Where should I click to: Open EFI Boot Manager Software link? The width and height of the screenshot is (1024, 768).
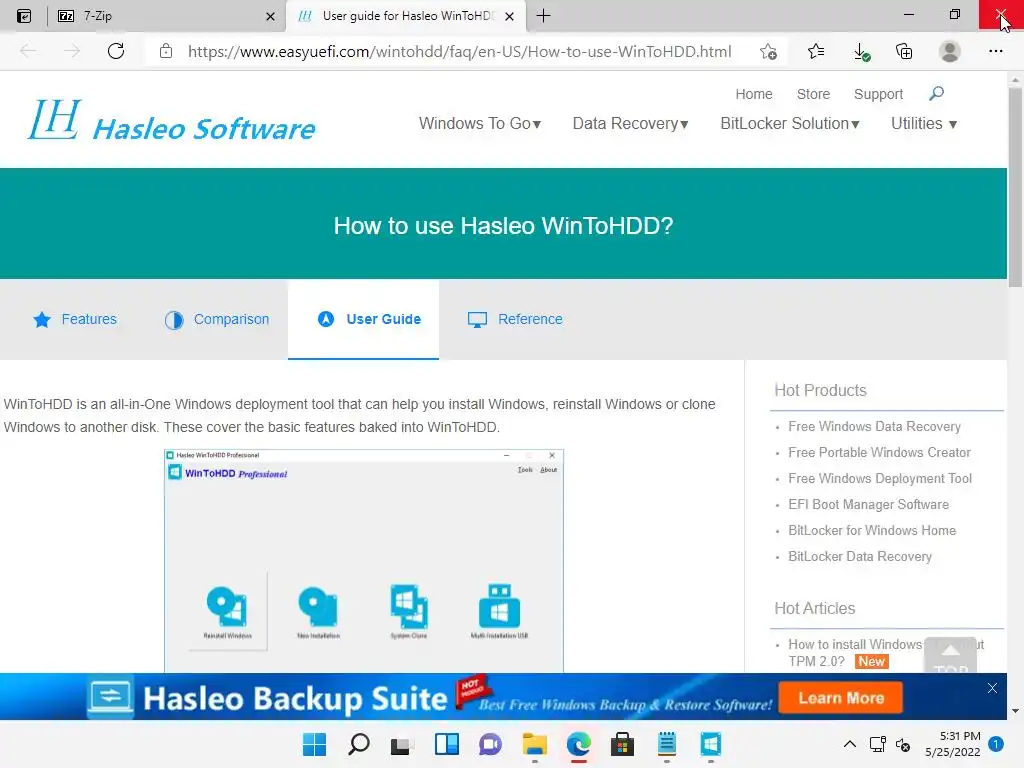pyautogui.click(x=868, y=505)
